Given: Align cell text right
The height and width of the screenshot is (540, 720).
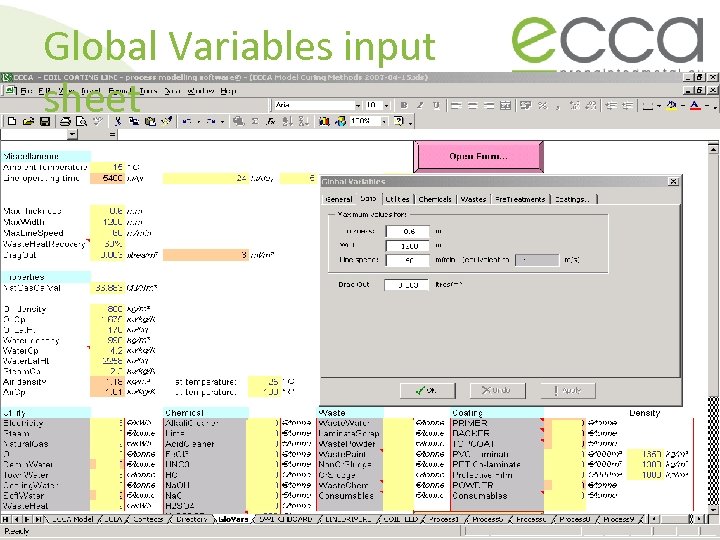Looking at the screenshot, I should pyautogui.click(x=489, y=106).
